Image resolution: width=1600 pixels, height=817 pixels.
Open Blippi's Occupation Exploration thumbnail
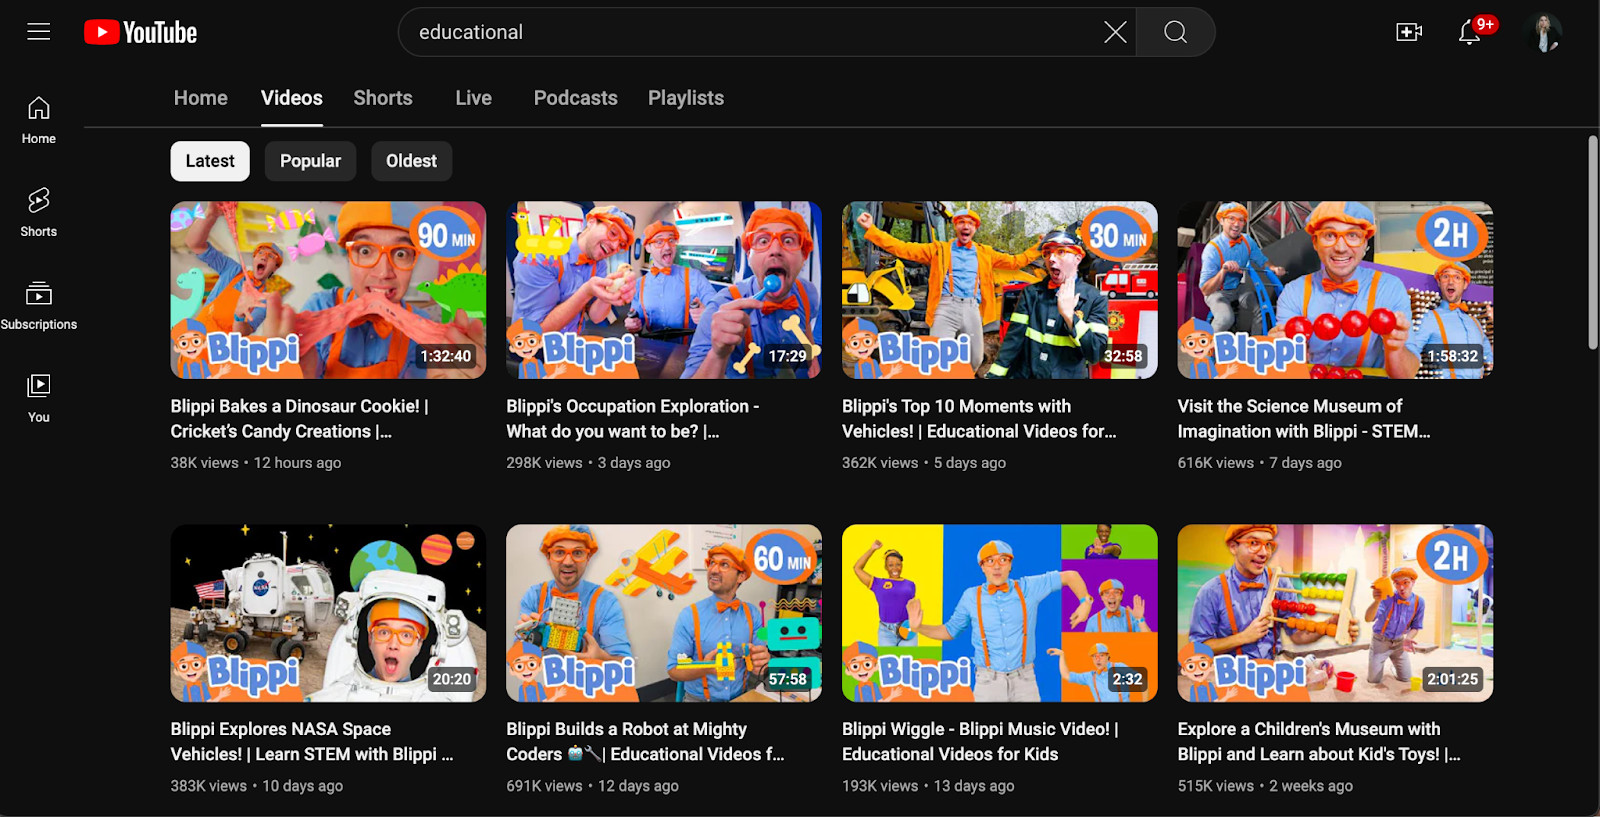664,290
